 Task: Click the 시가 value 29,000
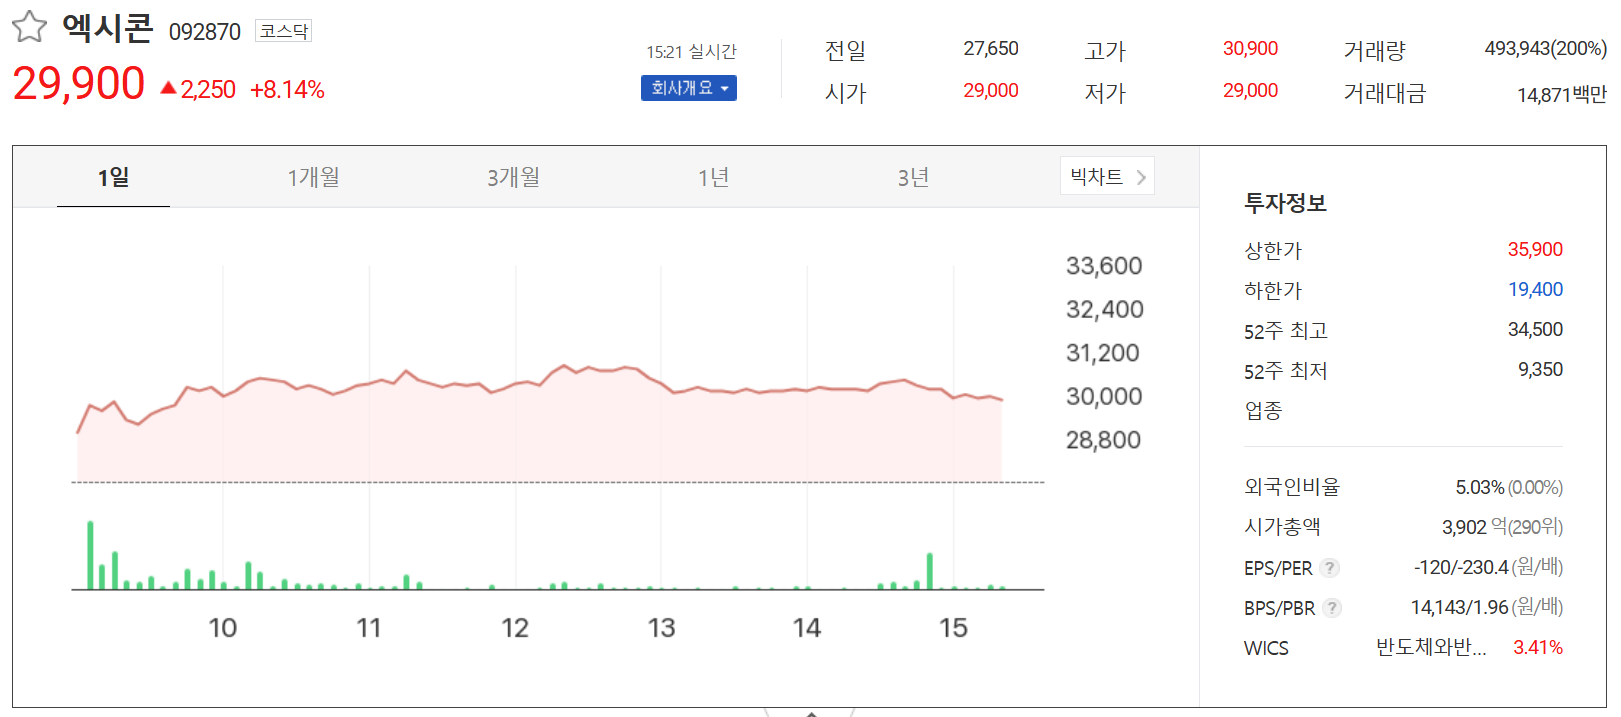tap(991, 90)
